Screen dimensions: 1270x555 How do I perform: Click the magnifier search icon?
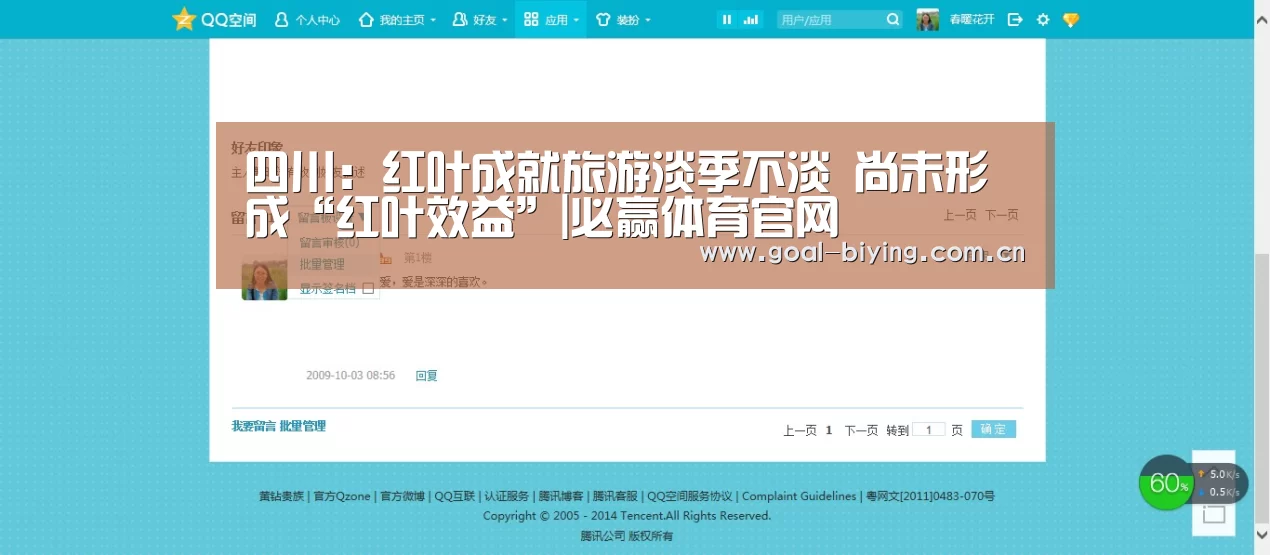pyautogui.click(x=893, y=19)
